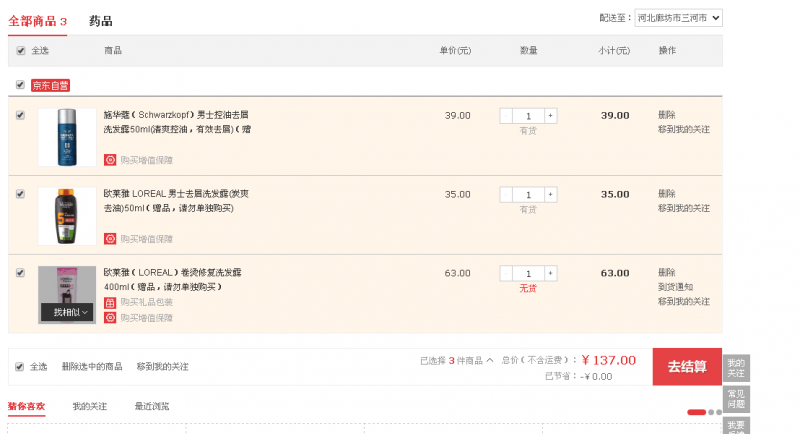Viewport: 800px width, 434px height.
Task: Click the 常见问题 floating side button
Action: click(x=736, y=399)
